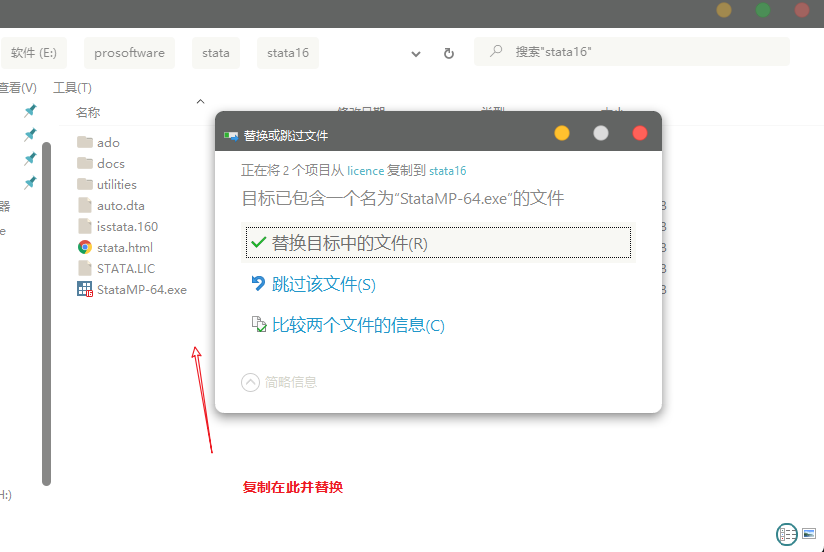Select the StataMP-64.exe file

tap(141, 290)
